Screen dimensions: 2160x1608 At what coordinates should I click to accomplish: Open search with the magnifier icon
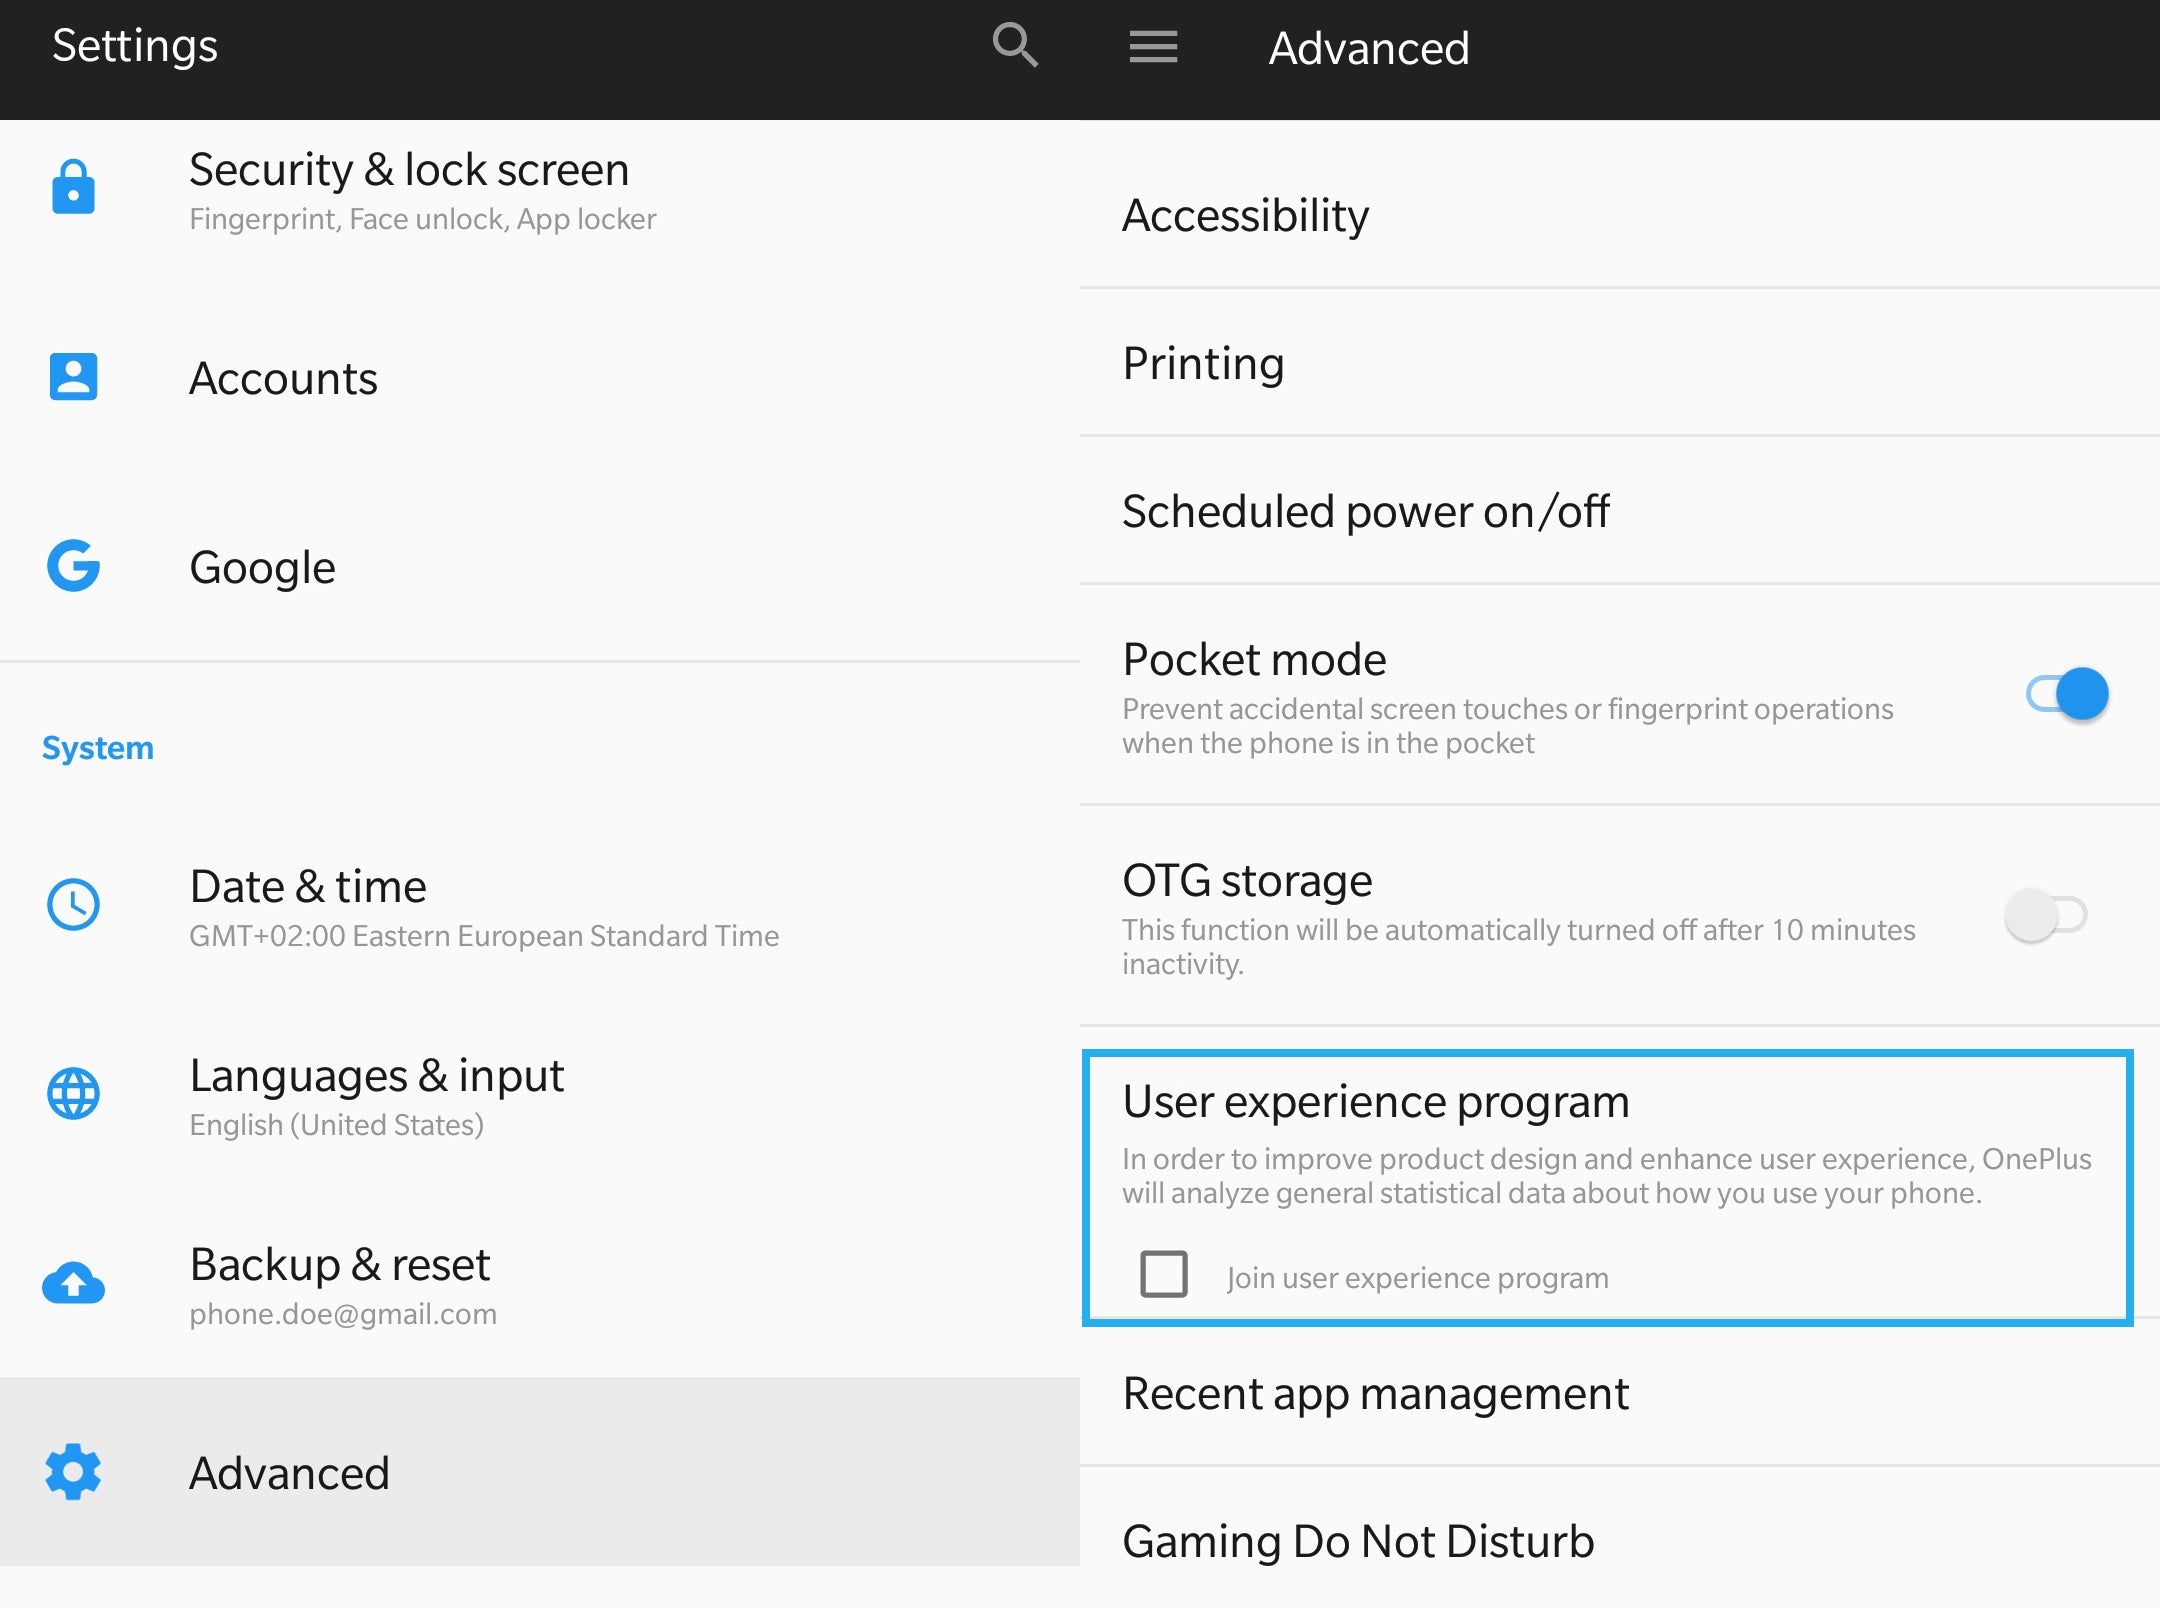(x=1015, y=46)
